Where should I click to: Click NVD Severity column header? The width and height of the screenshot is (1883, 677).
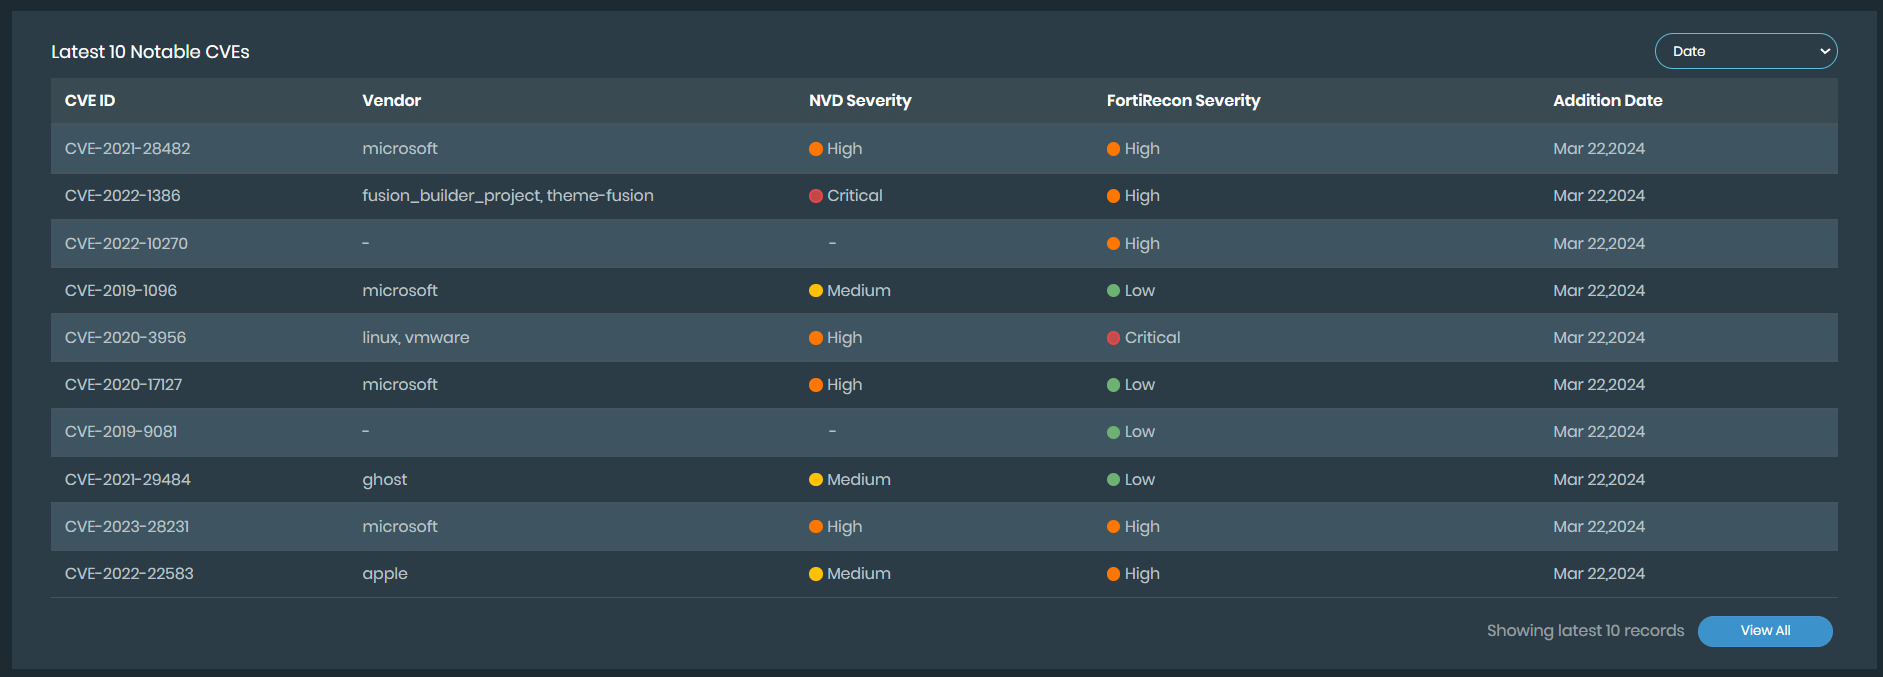(859, 101)
